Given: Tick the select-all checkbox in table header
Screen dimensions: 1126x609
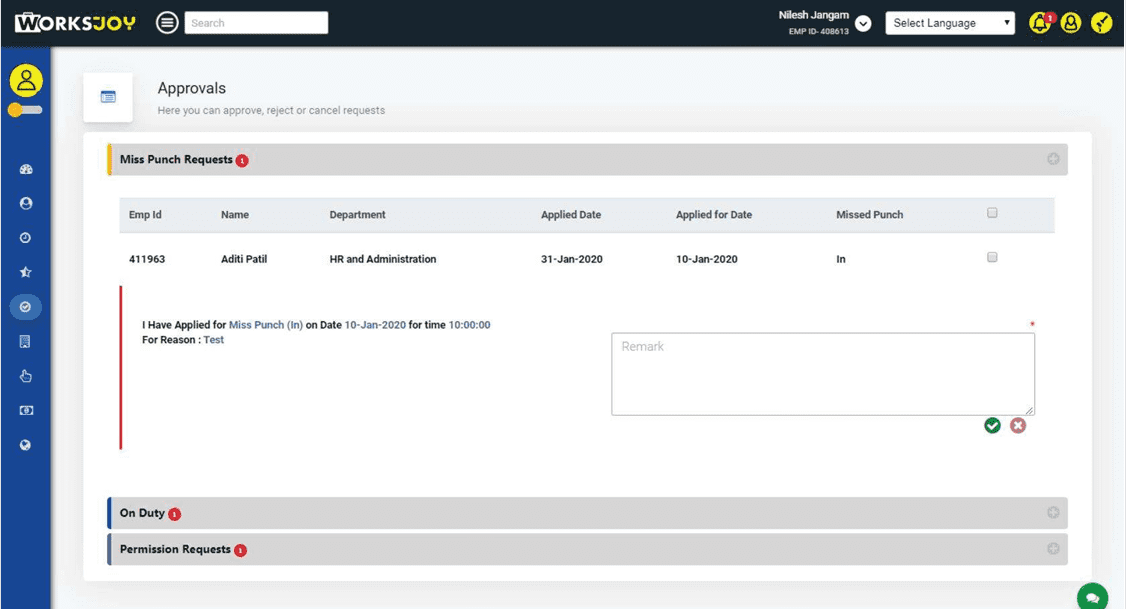Looking at the screenshot, I should [x=992, y=213].
